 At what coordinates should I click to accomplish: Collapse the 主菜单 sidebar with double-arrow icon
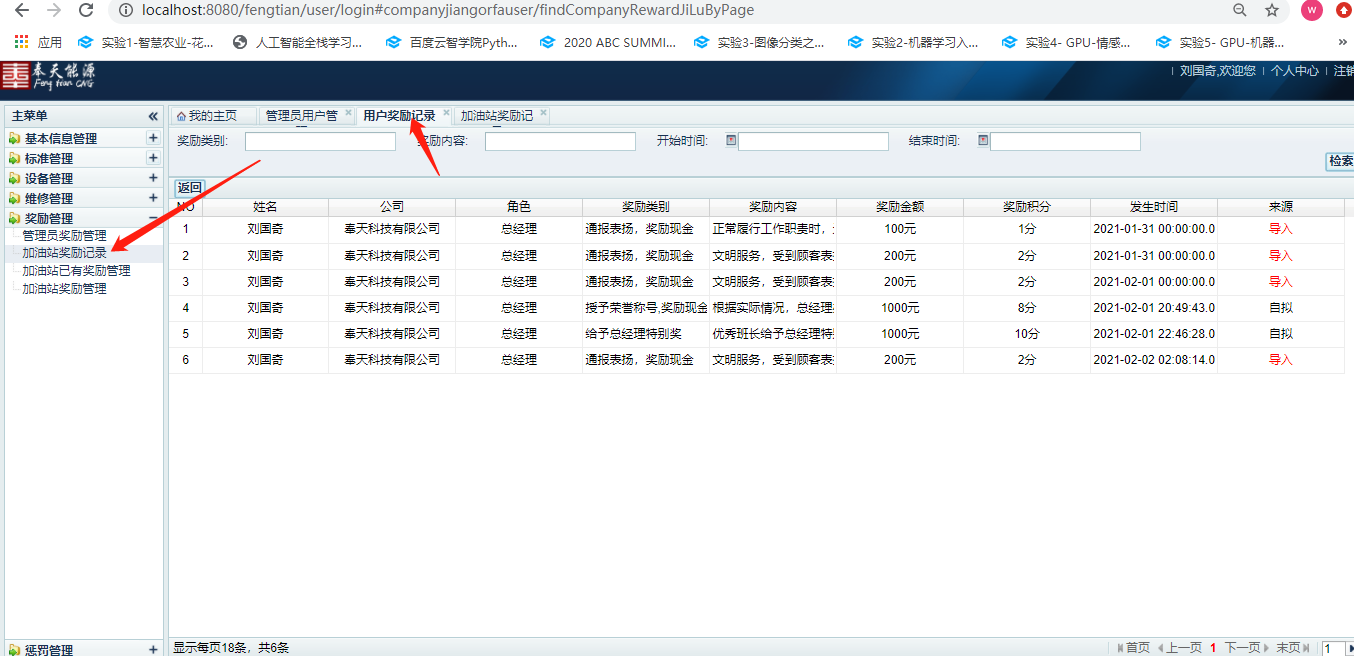click(153, 116)
